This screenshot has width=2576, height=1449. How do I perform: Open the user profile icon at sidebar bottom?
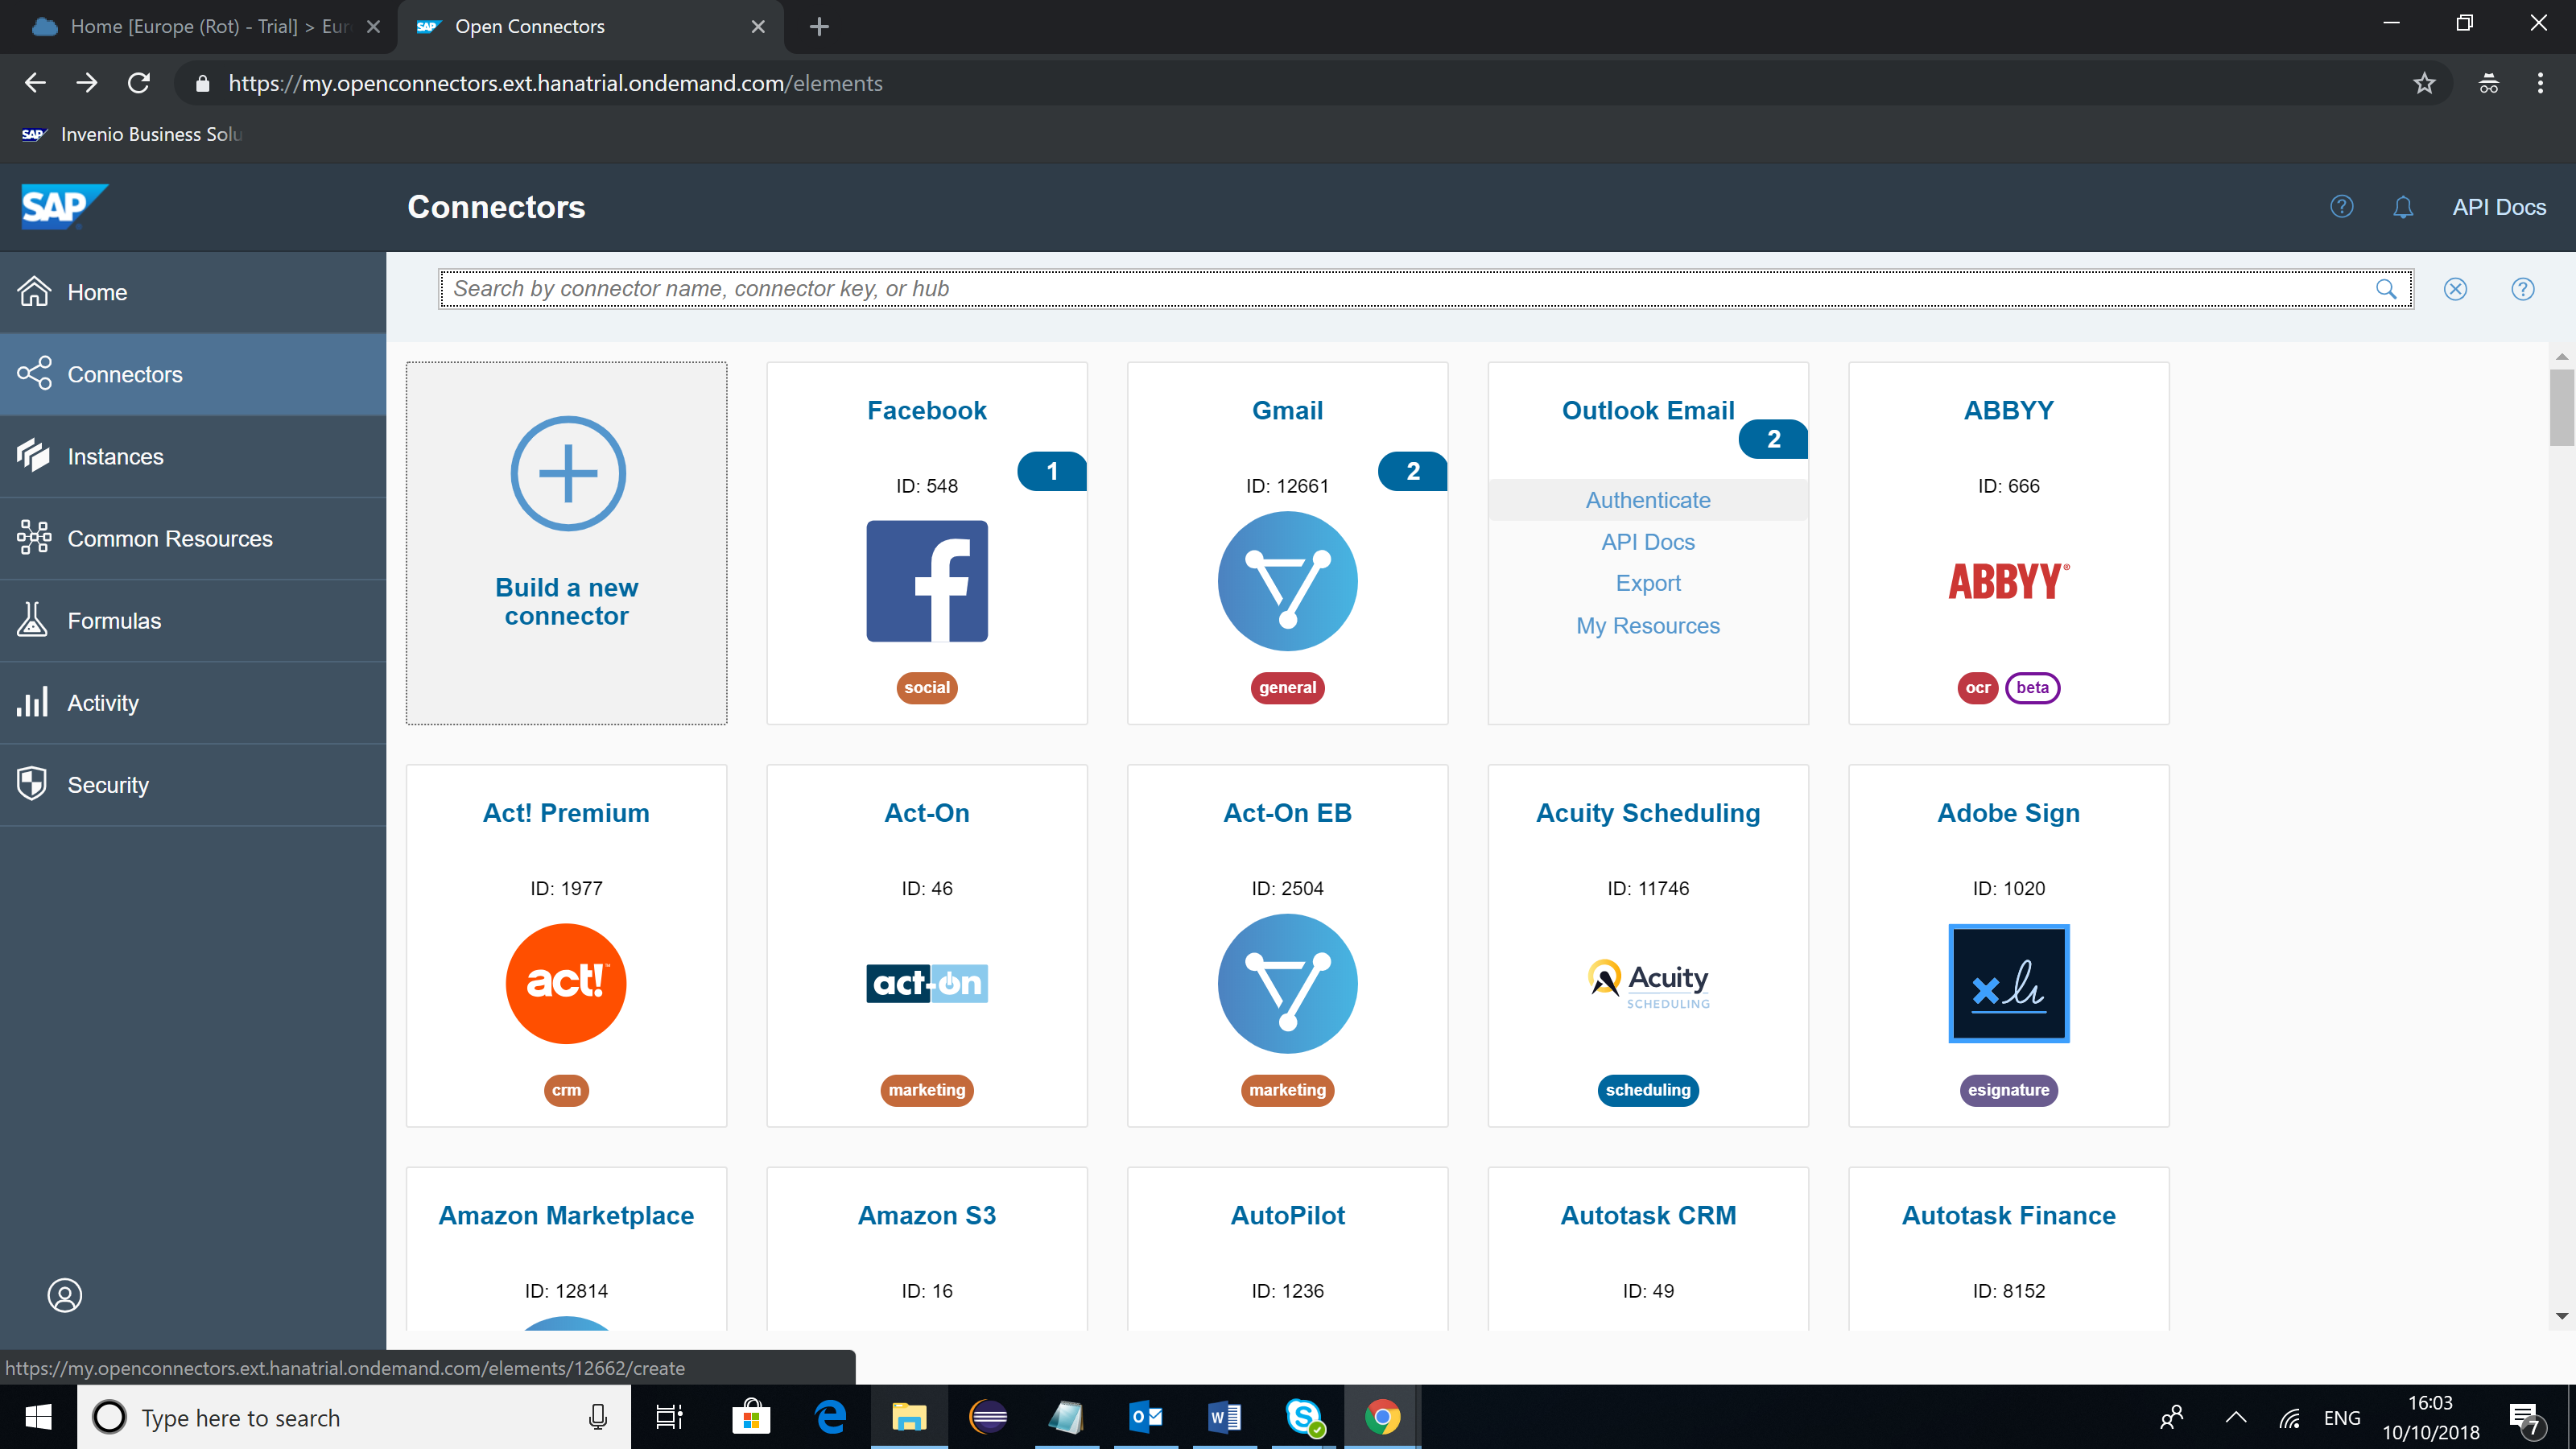pos(65,1295)
